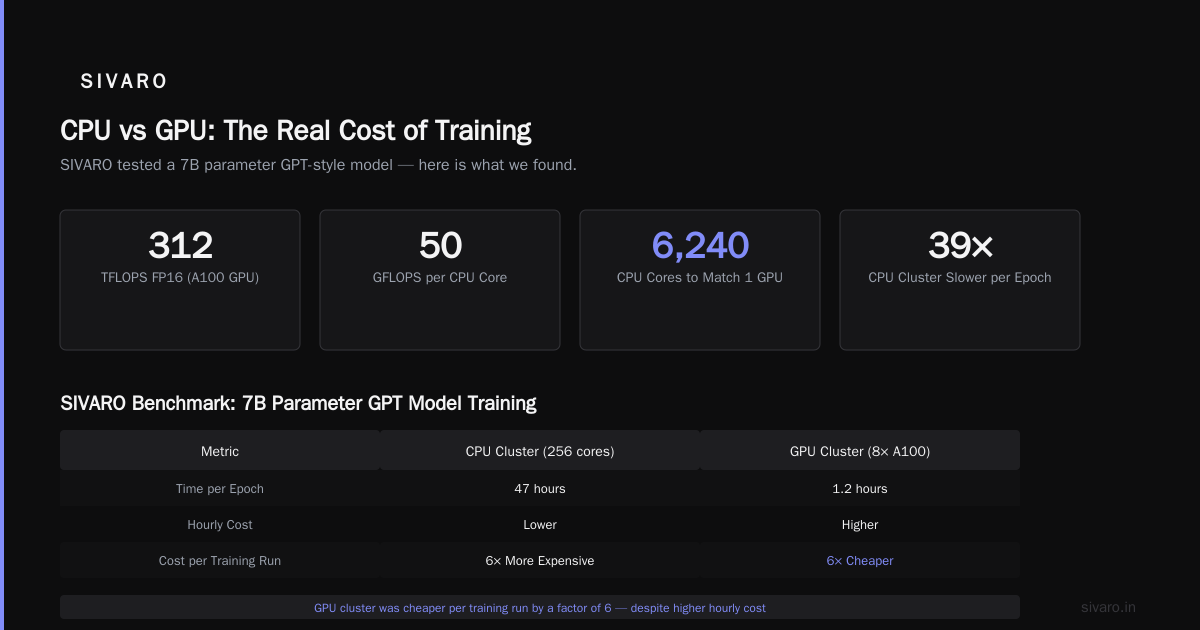Click the 47 hours table cell
The width and height of the screenshot is (1200, 630).
pyautogui.click(x=540, y=489)
